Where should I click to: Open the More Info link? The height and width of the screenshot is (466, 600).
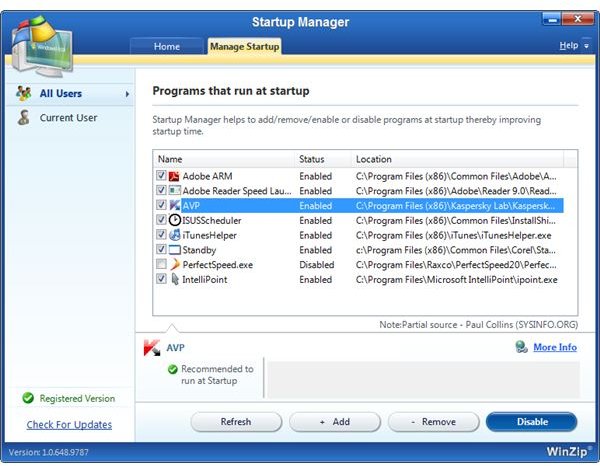pyautogui.click(x=555, y=347)
